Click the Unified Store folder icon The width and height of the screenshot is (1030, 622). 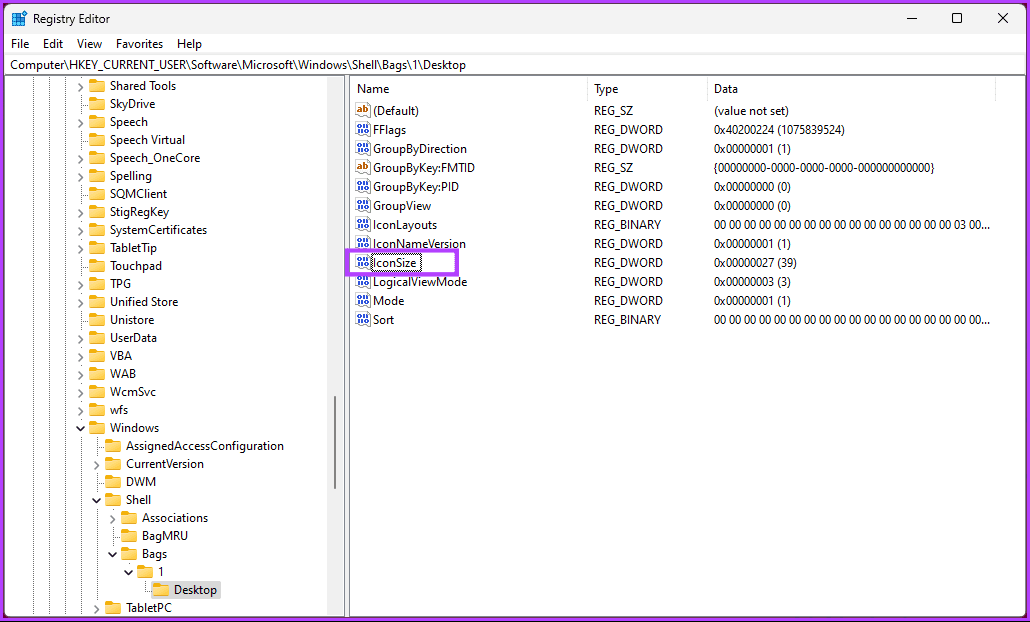(97, 302)
